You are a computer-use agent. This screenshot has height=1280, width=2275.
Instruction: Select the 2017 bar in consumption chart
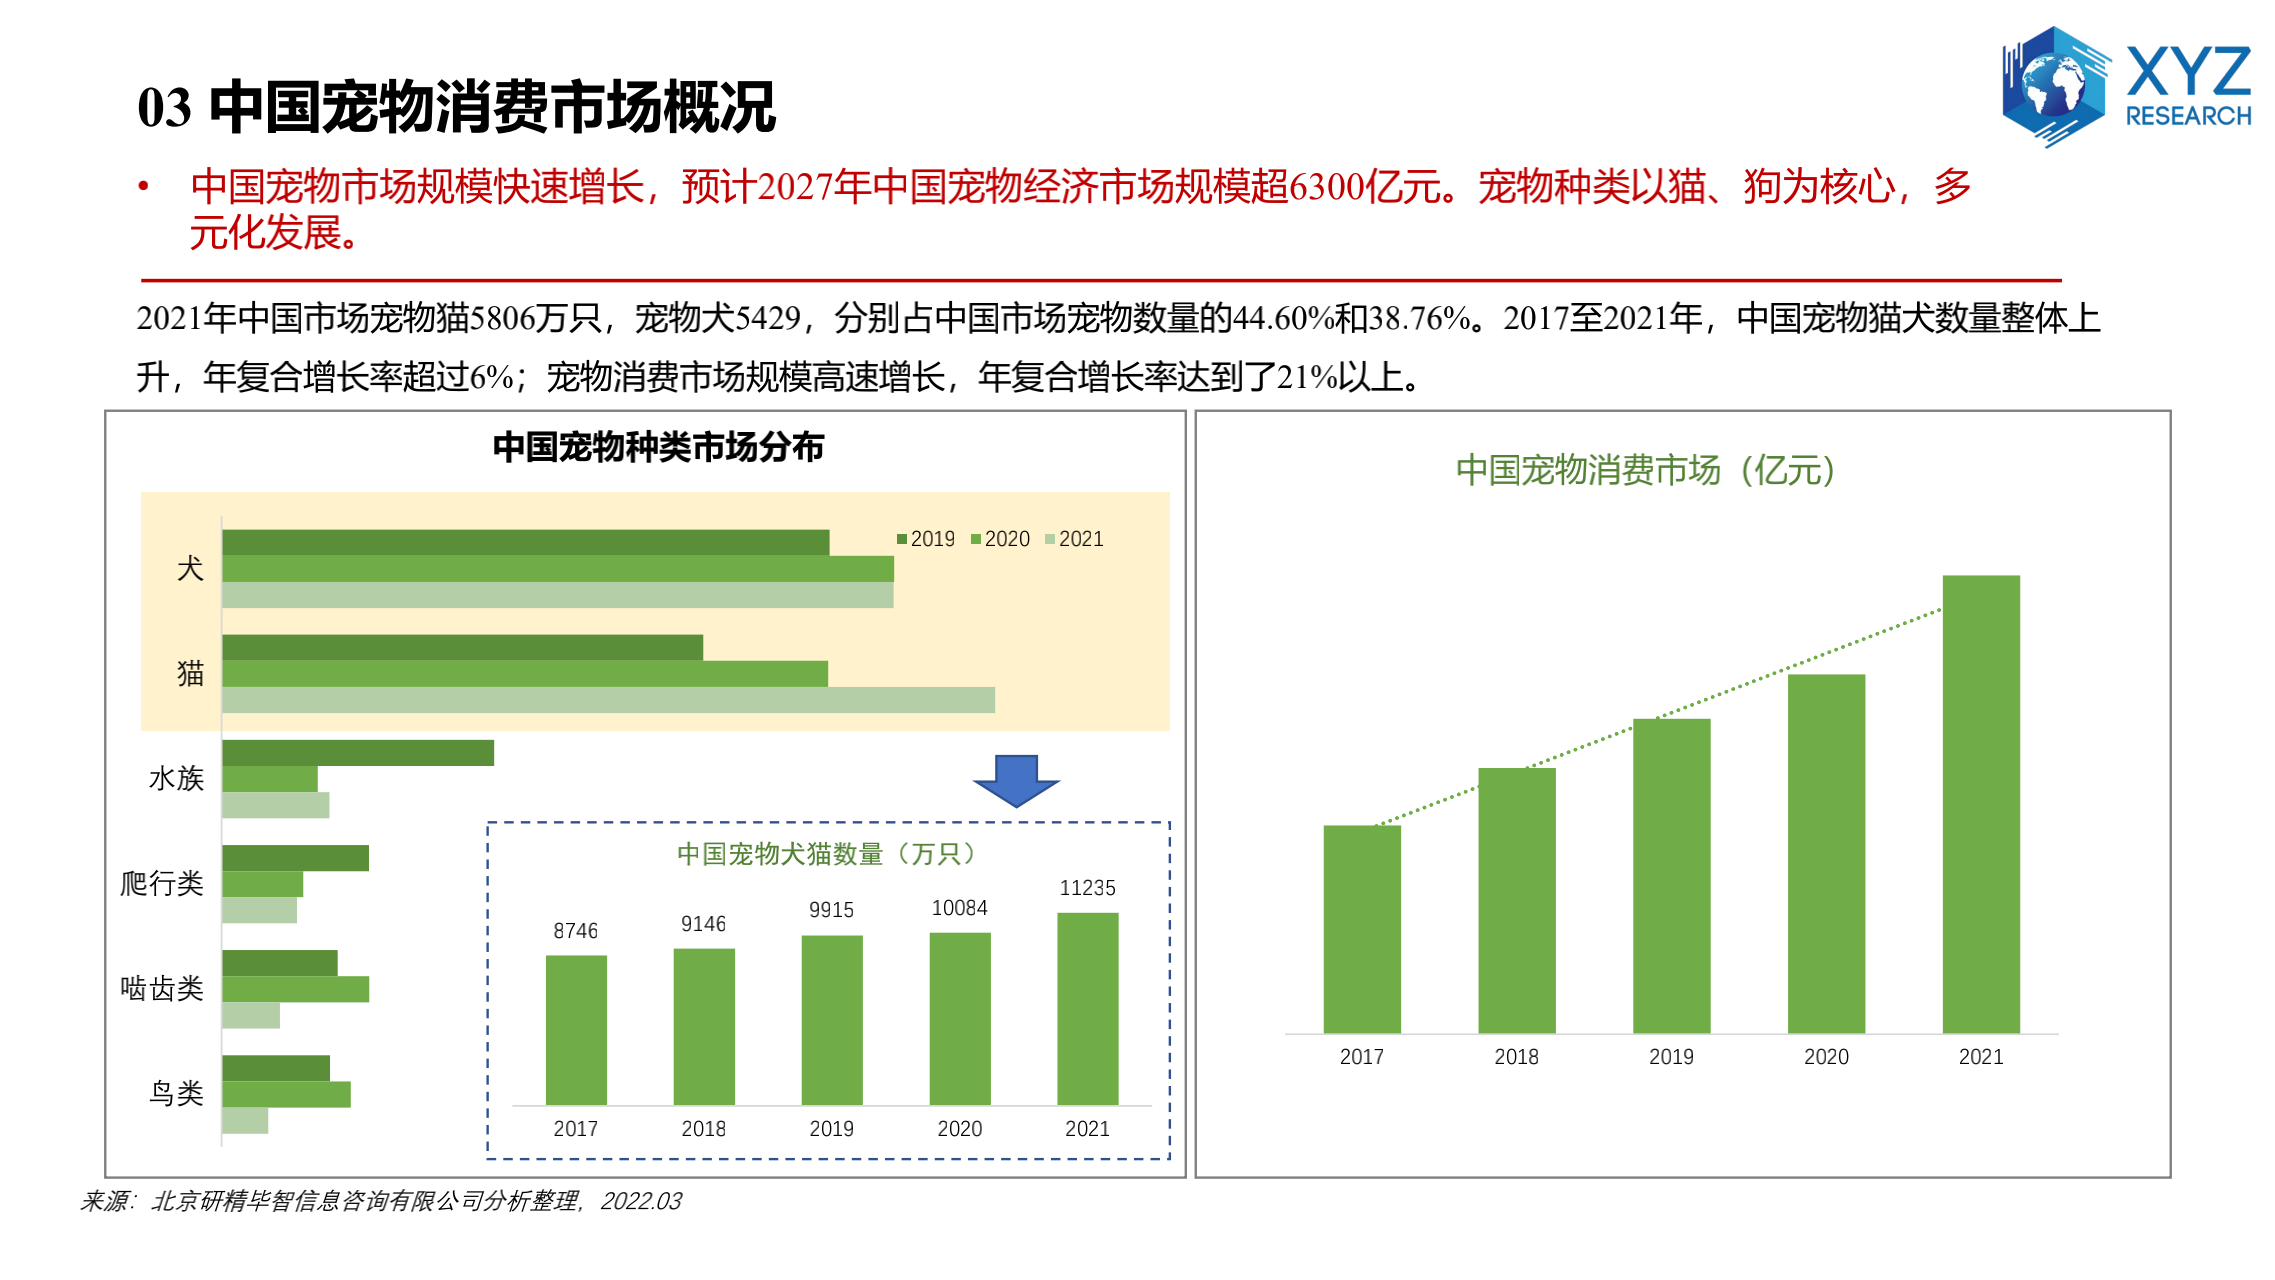pos(1361,929)
